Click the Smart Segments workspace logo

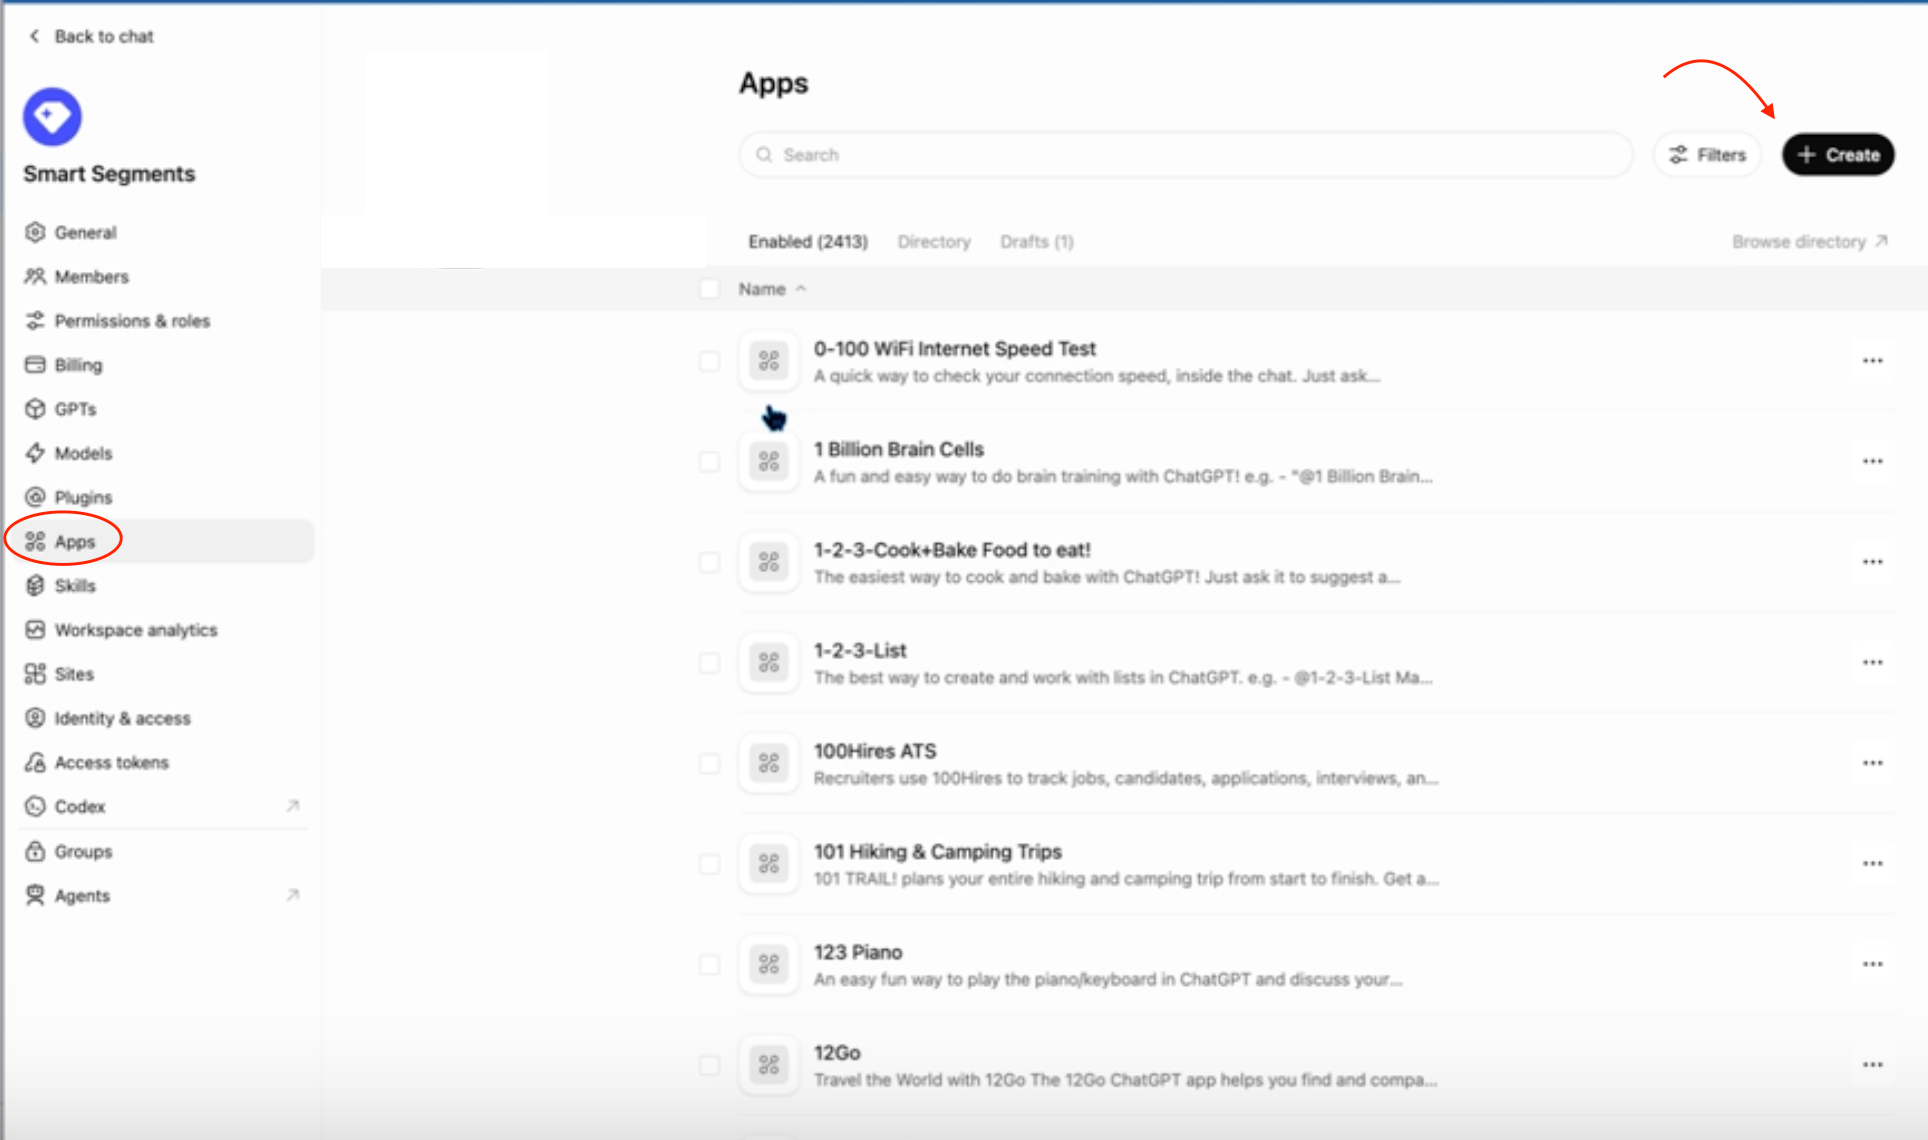point(52,116)
